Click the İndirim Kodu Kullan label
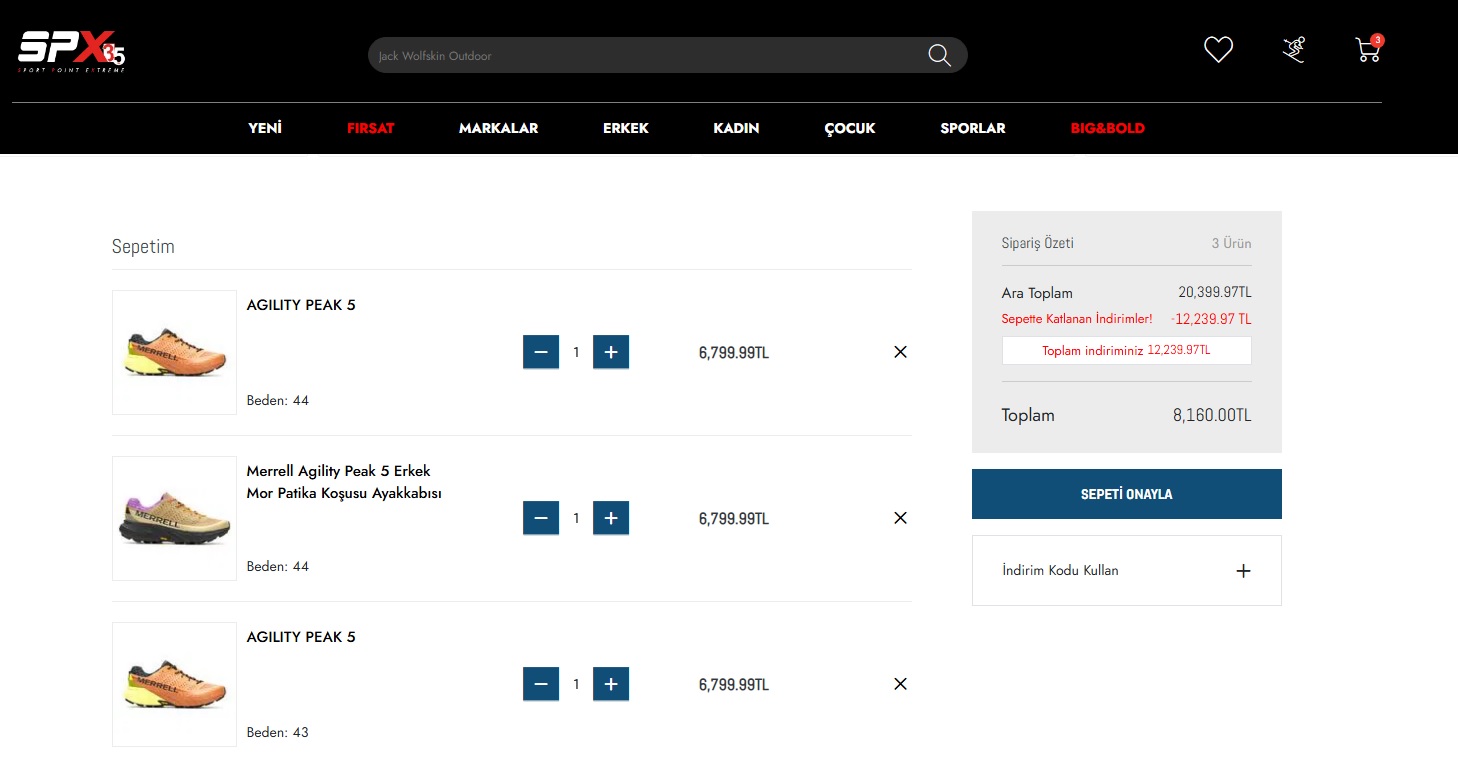This screenshot has width=1458, height=760. (x=1060, y=570)
